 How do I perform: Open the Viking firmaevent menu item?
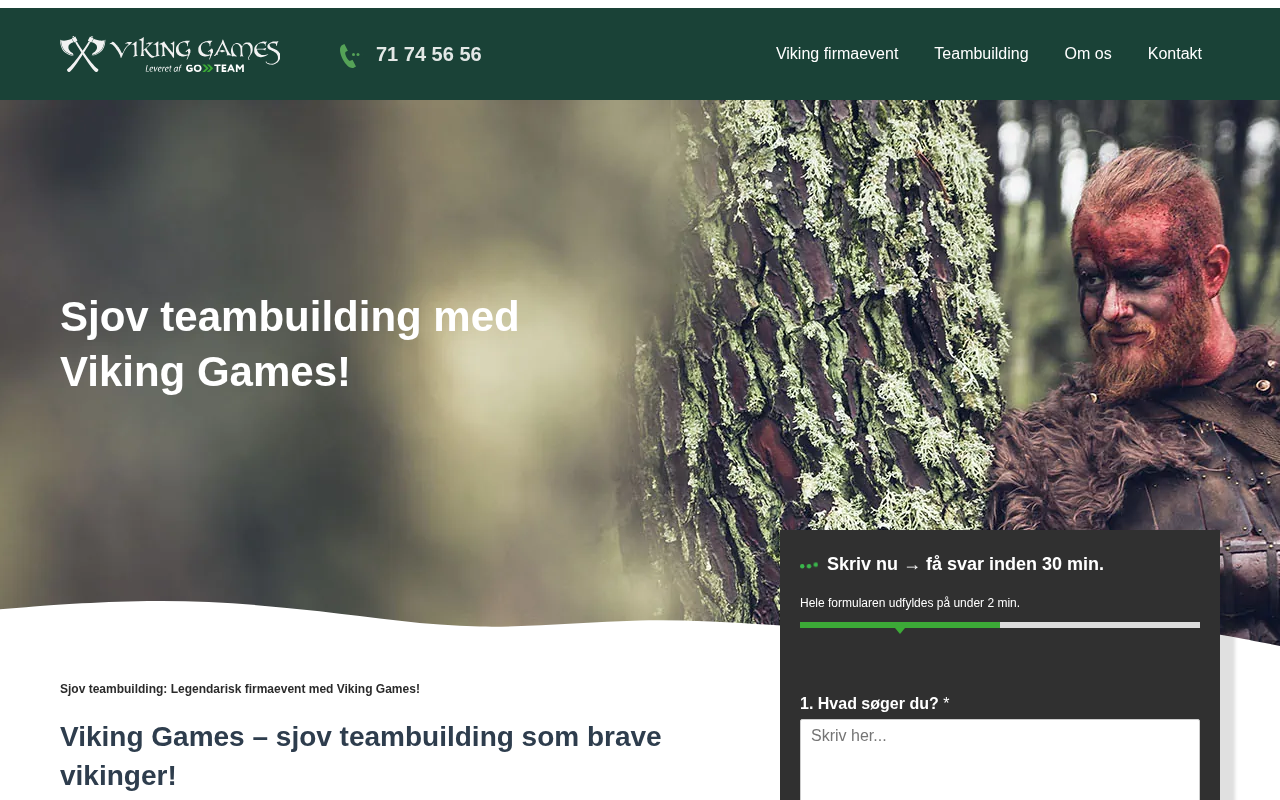(x=837, y=54)
